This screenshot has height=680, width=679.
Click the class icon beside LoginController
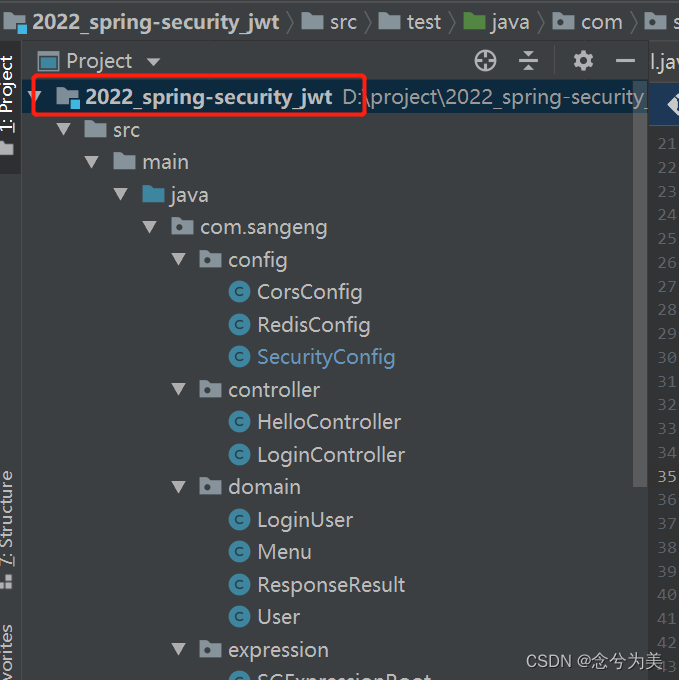239,454
